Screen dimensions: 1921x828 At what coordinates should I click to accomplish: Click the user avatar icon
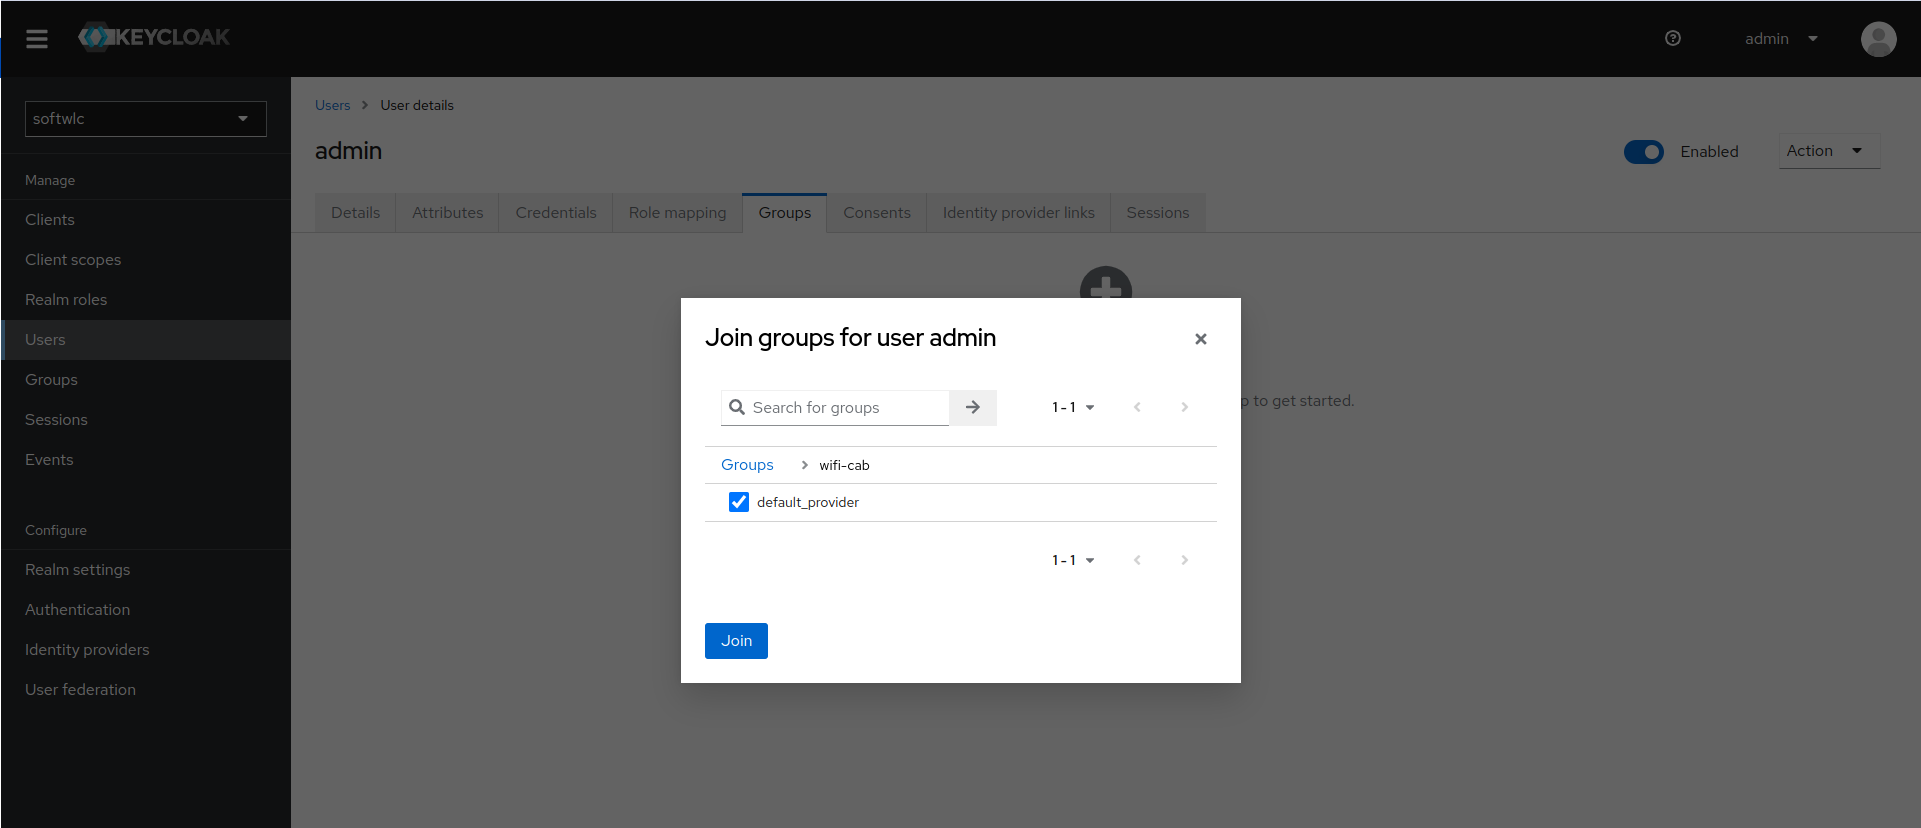pos(1877,39)
